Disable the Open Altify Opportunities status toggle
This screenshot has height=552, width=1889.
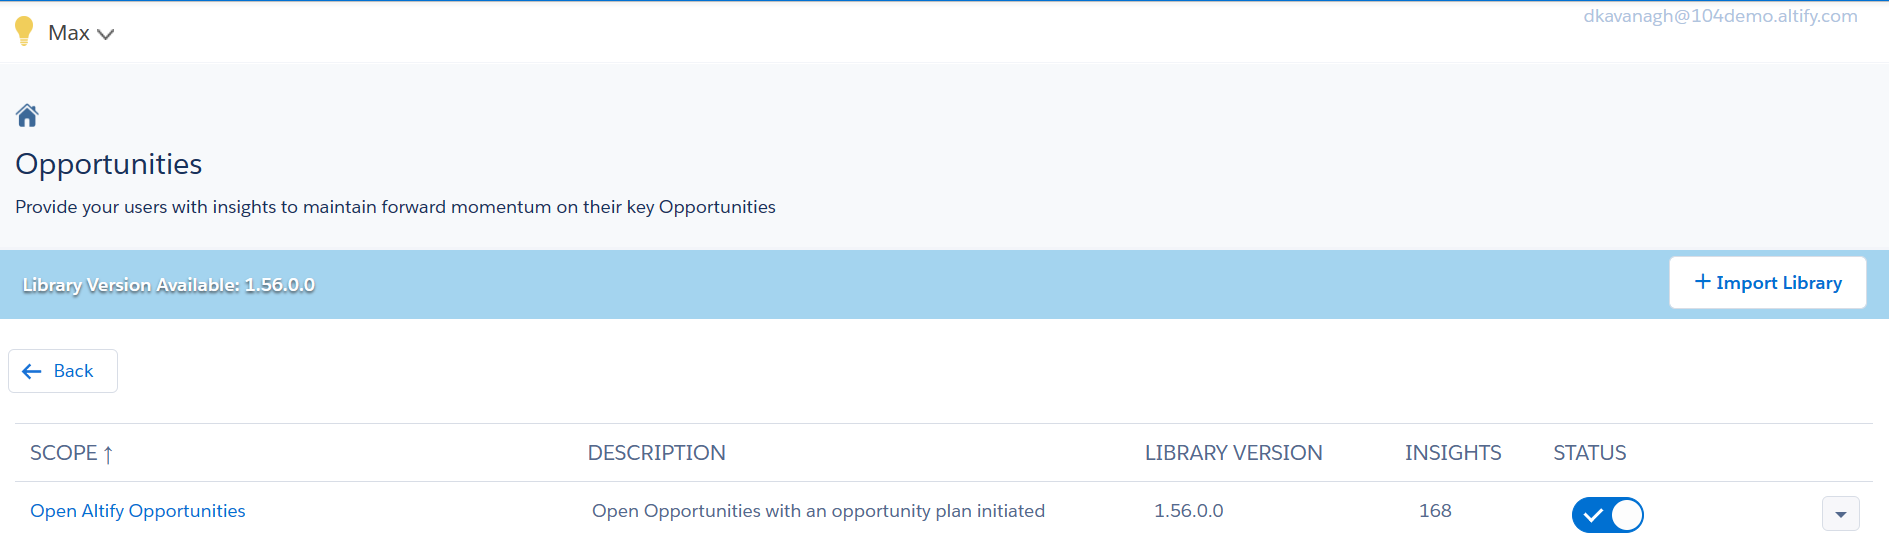[1608, 515]
